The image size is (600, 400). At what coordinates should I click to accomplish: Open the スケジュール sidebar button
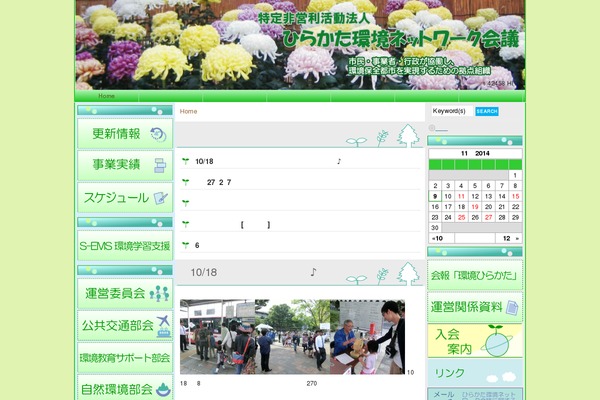[x=125, y=198]
